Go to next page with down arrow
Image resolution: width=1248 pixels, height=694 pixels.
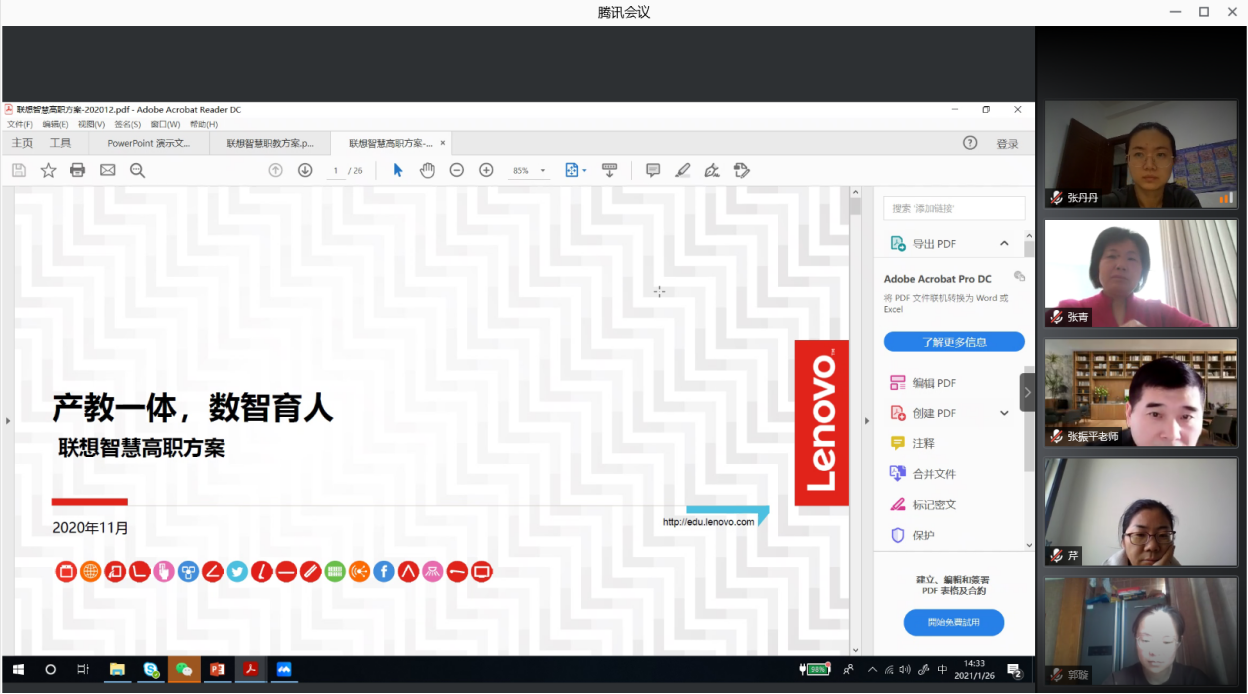tap(305, 170)
